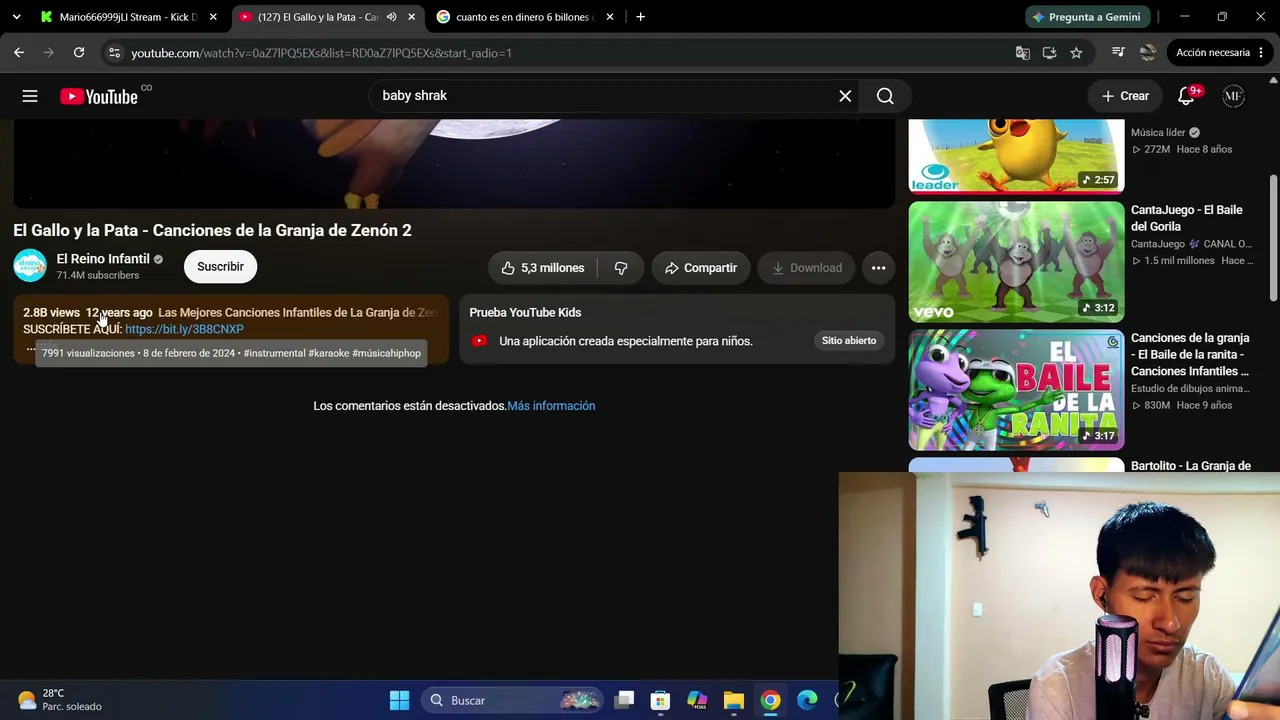Click the Más información link

point(551,406)
